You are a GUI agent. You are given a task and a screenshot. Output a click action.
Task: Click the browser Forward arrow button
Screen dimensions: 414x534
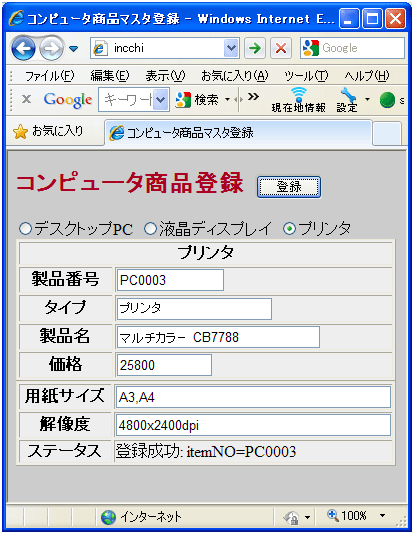click(52, 49)
